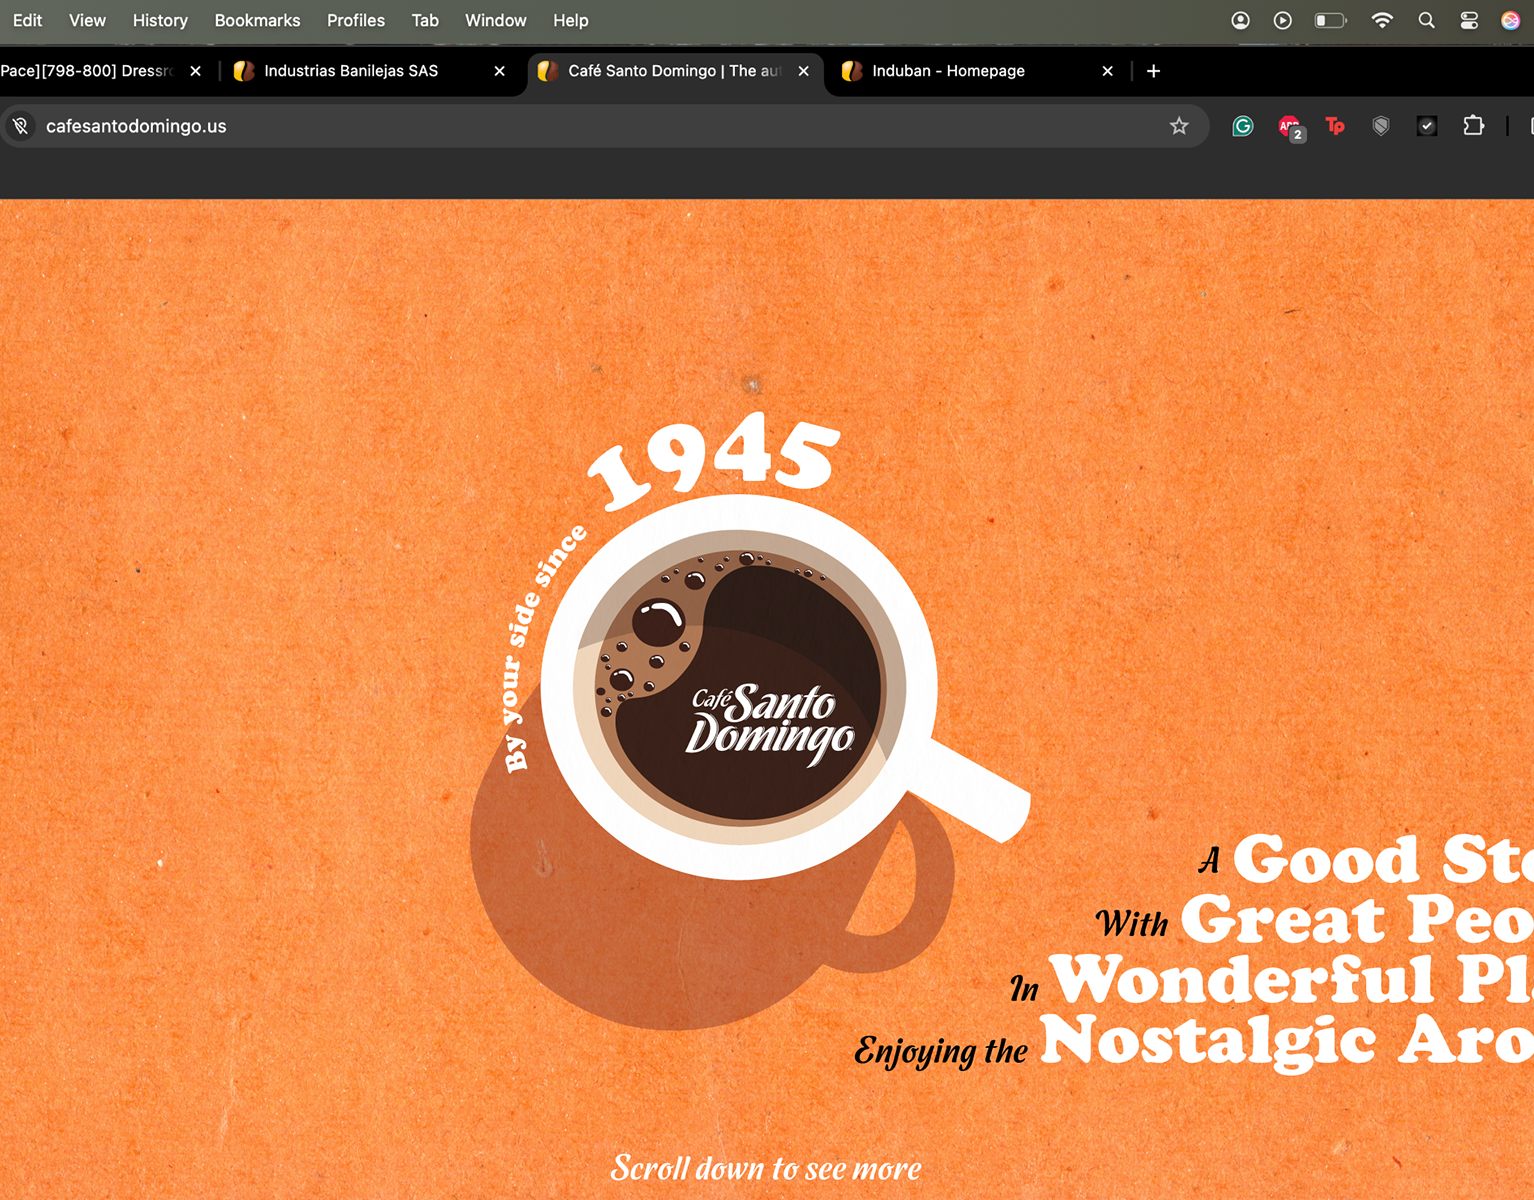The image size is (1534, 1200).
Task: Open the checkmark extension icon
Action: point(1427,126)
